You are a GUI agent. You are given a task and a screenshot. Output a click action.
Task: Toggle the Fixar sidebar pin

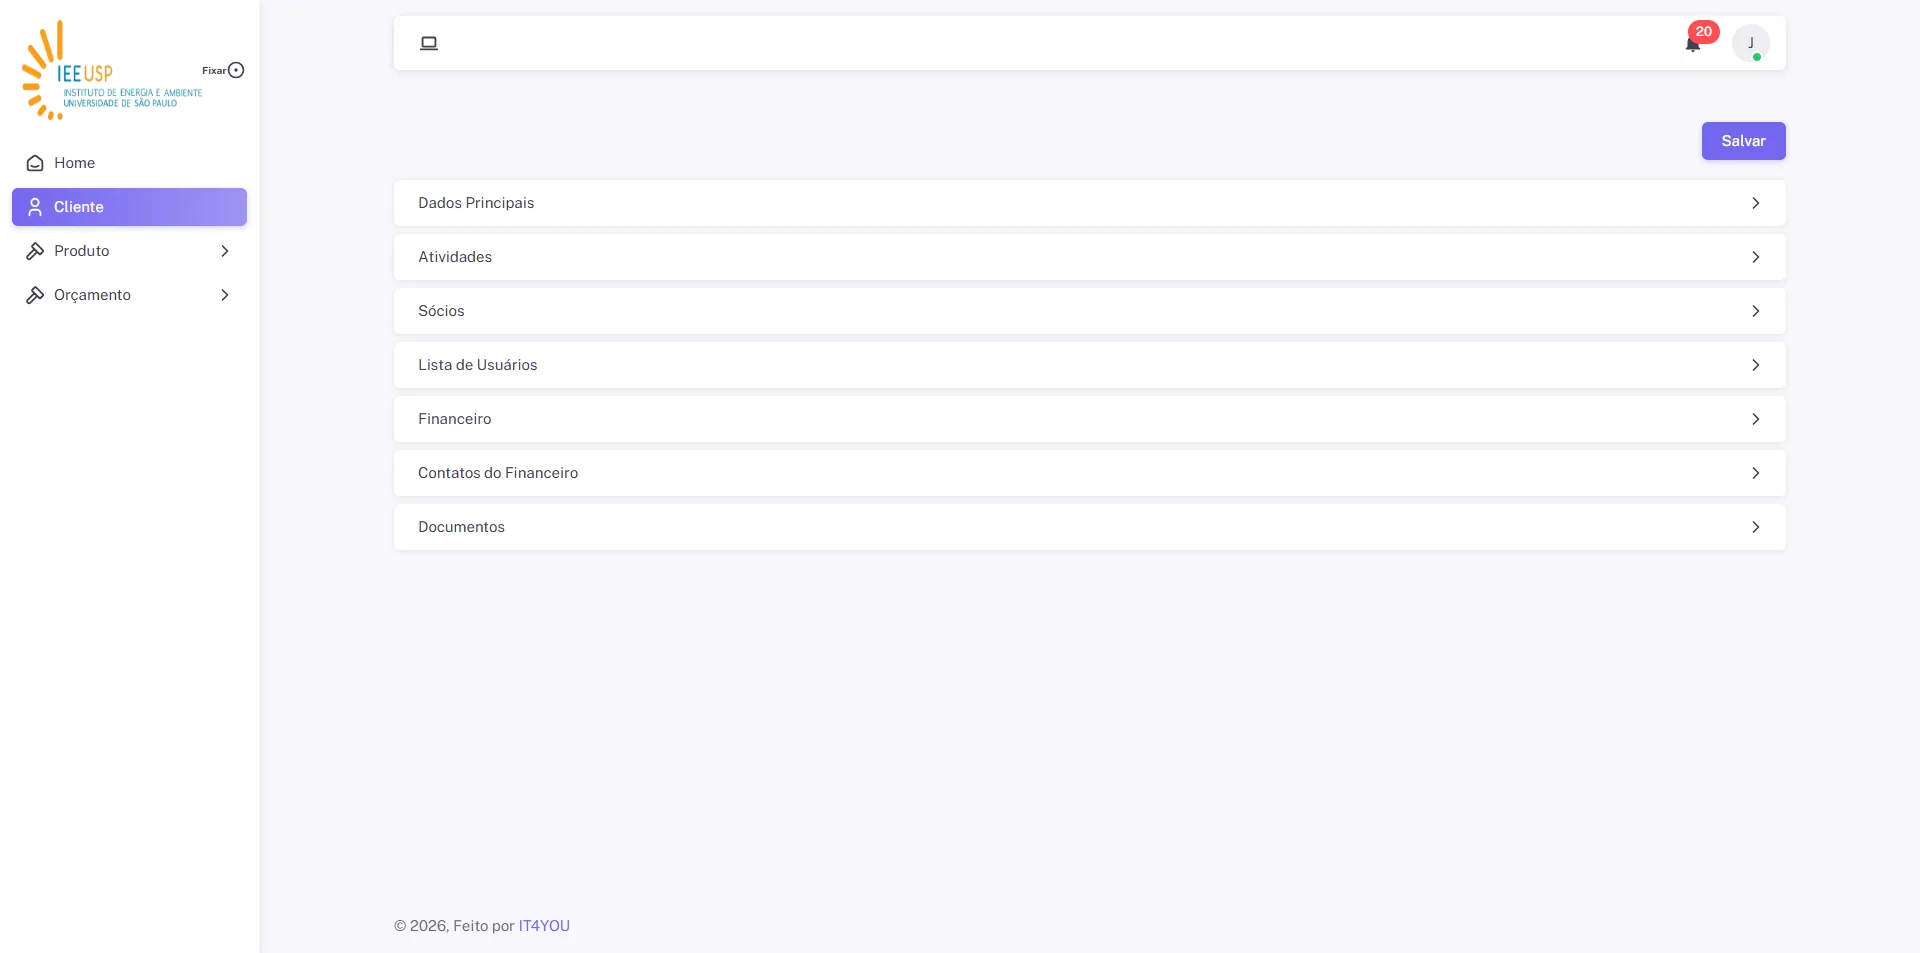pos(236,70)
